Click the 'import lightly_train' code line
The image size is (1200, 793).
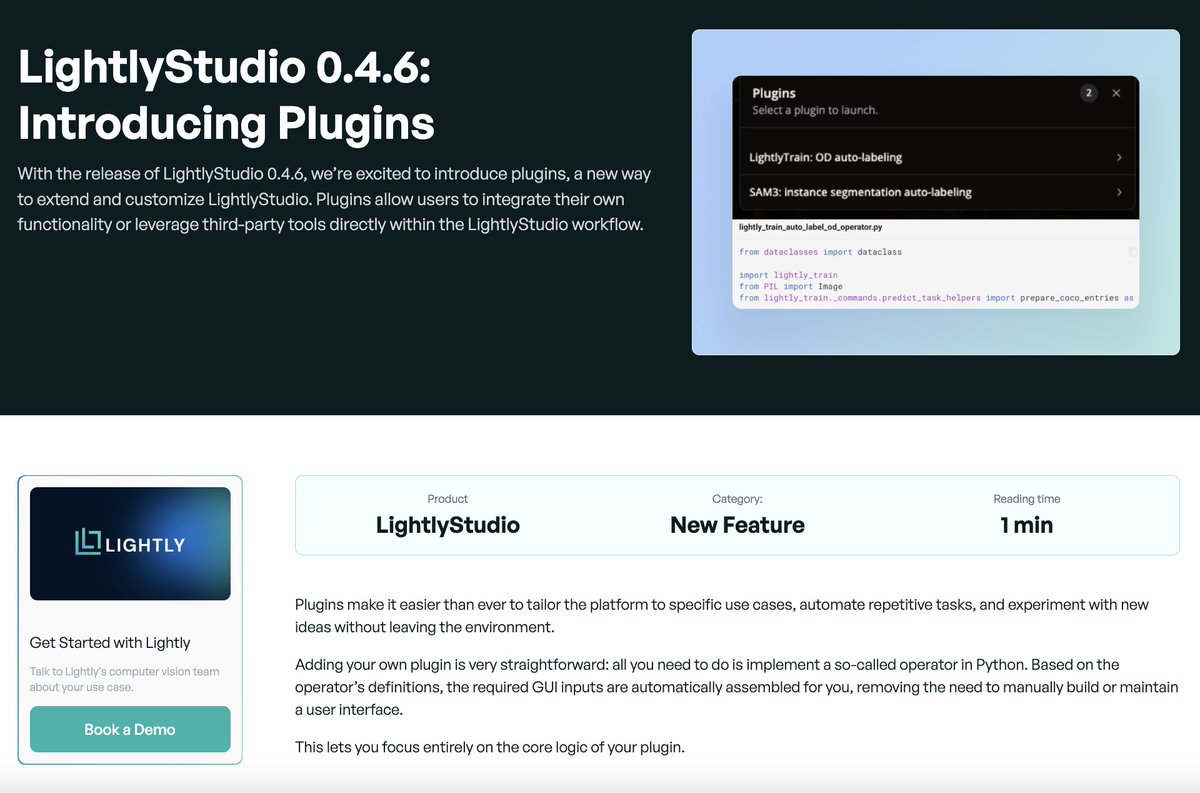(788, 275)
